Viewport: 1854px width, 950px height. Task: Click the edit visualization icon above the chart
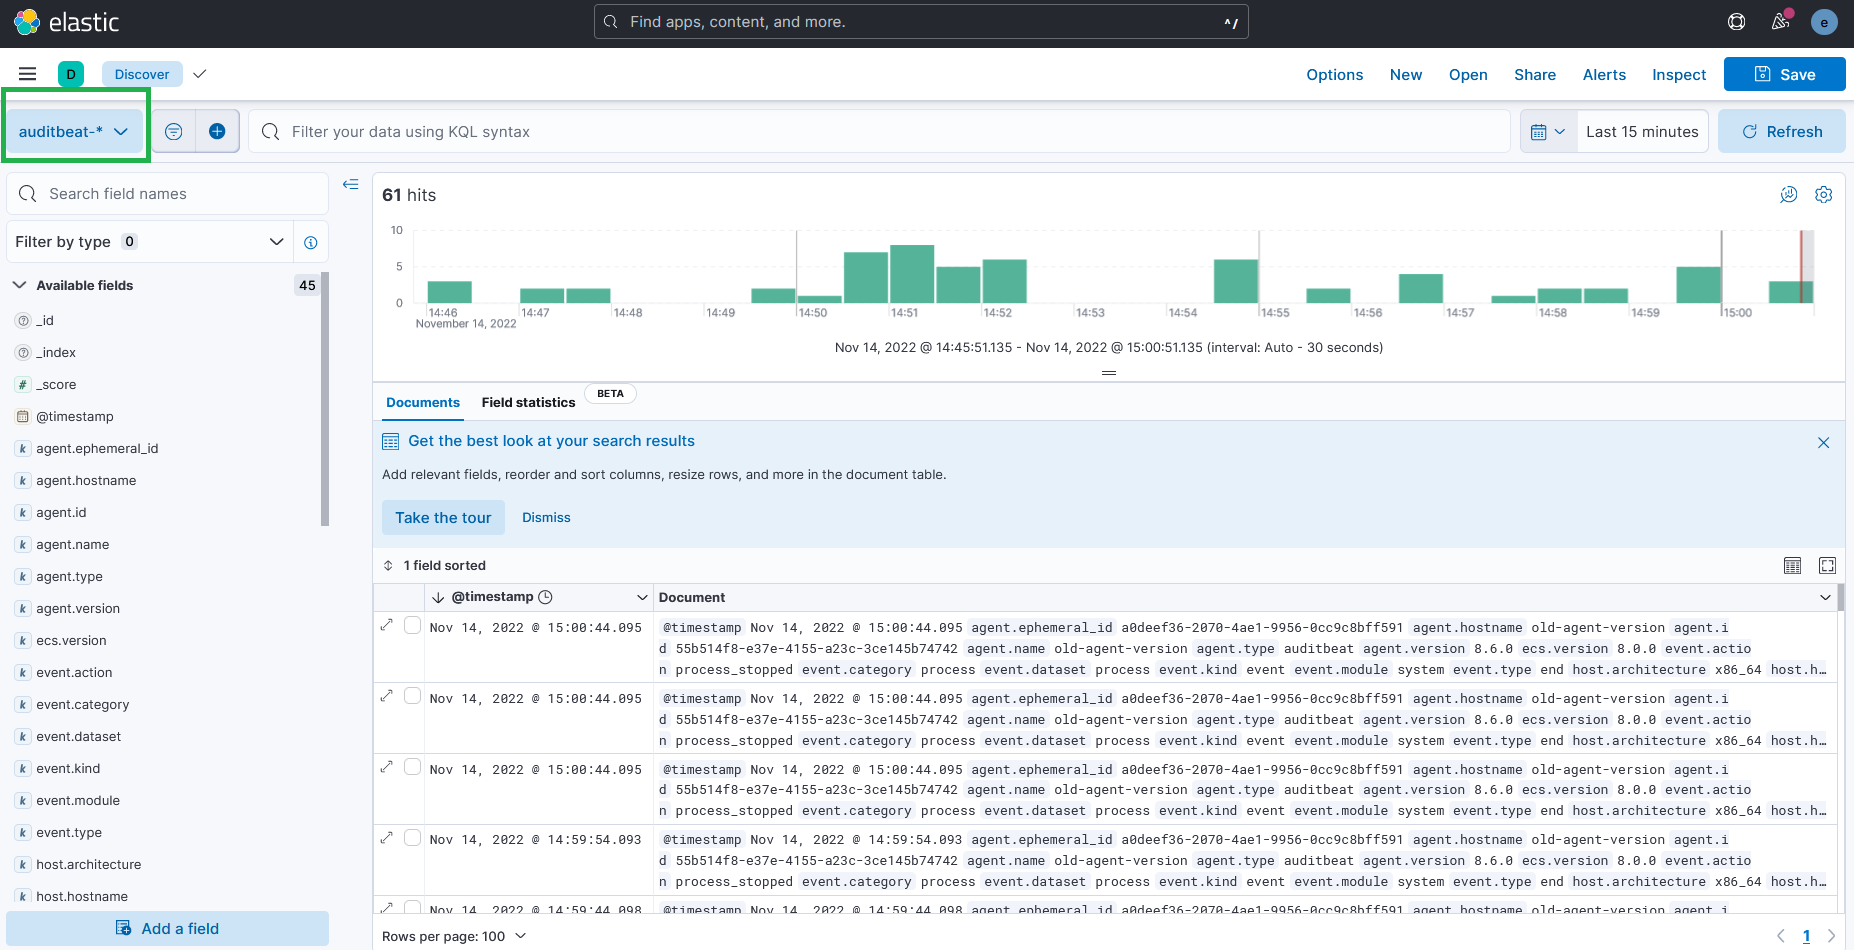[1789, 195]
